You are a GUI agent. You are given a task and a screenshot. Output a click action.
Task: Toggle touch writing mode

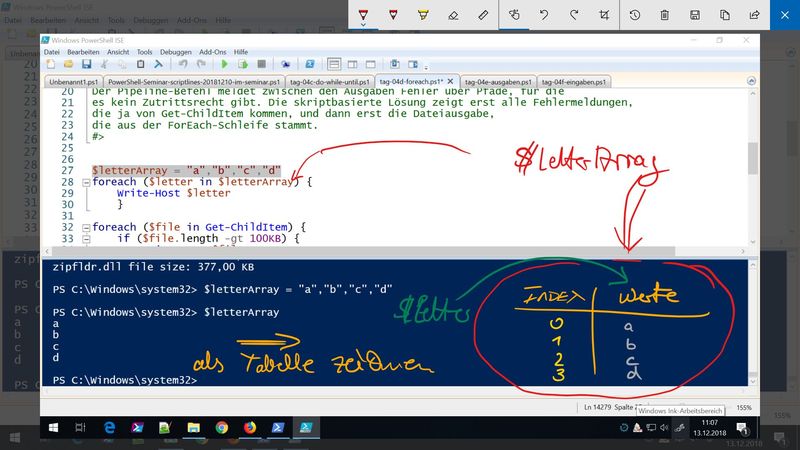[x=514, y=15]
